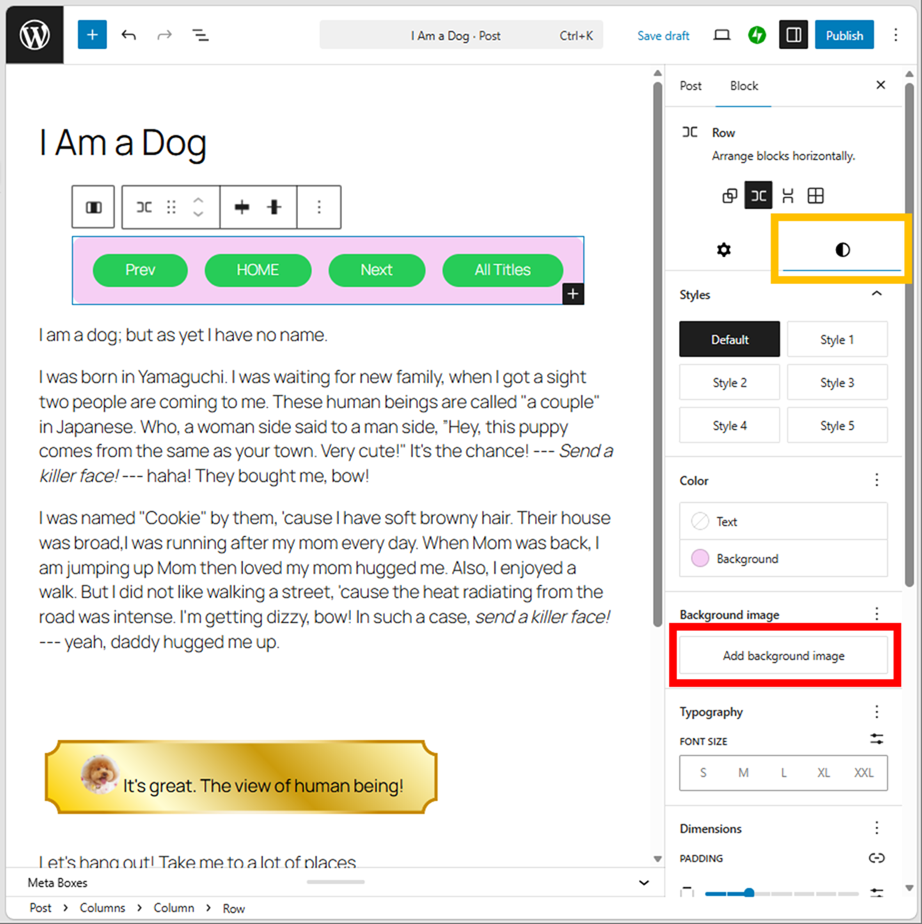Screen dimensions: 922x924
Task: Click the preview device icon
Action: click(x=721, y=35)
